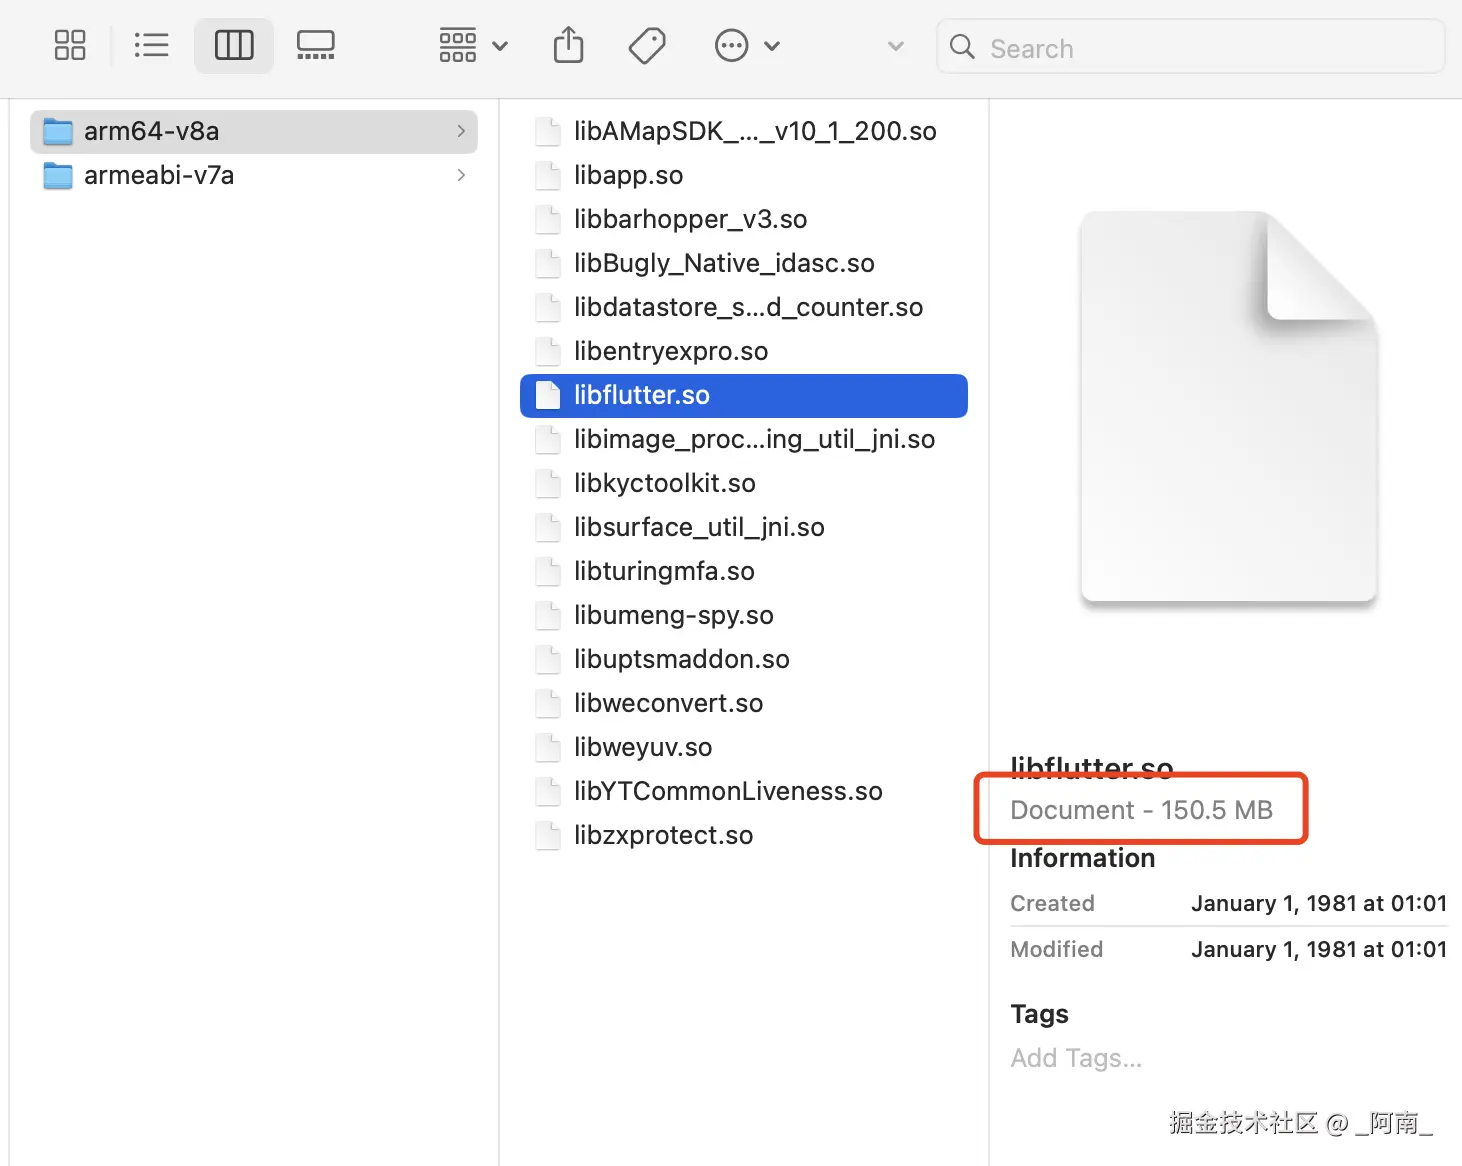Switch to list view
This screenshot has width=1462, height=1166.
(x=151, y=46)
